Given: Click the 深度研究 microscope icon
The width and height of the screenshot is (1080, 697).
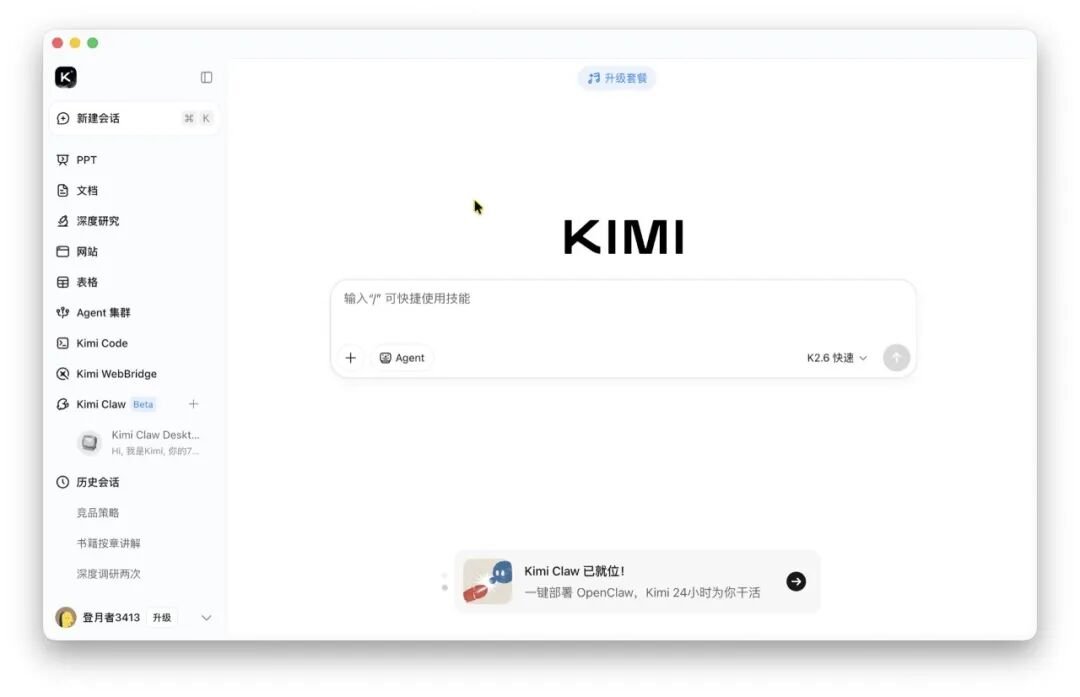Looking at the screenshot, I should tap(63, 221).
